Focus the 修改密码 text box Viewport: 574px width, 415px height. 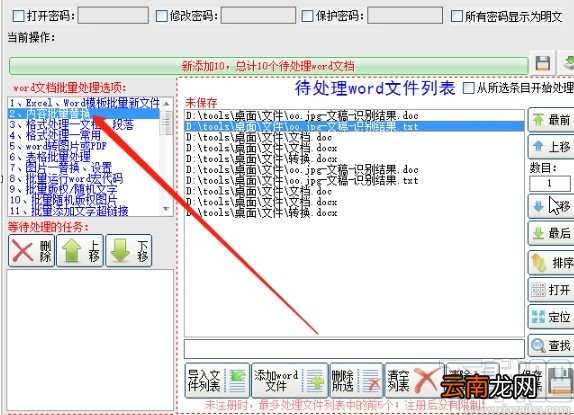click(x=258, y=16)
